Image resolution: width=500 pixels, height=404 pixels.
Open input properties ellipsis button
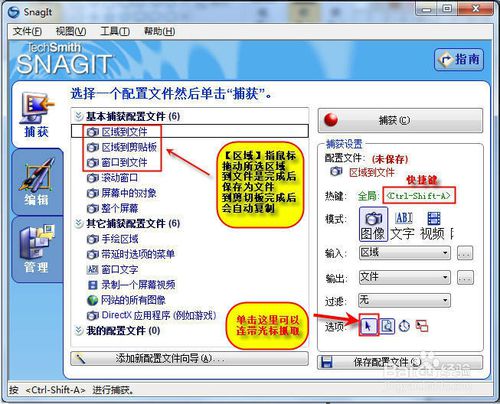coord(465,253)
